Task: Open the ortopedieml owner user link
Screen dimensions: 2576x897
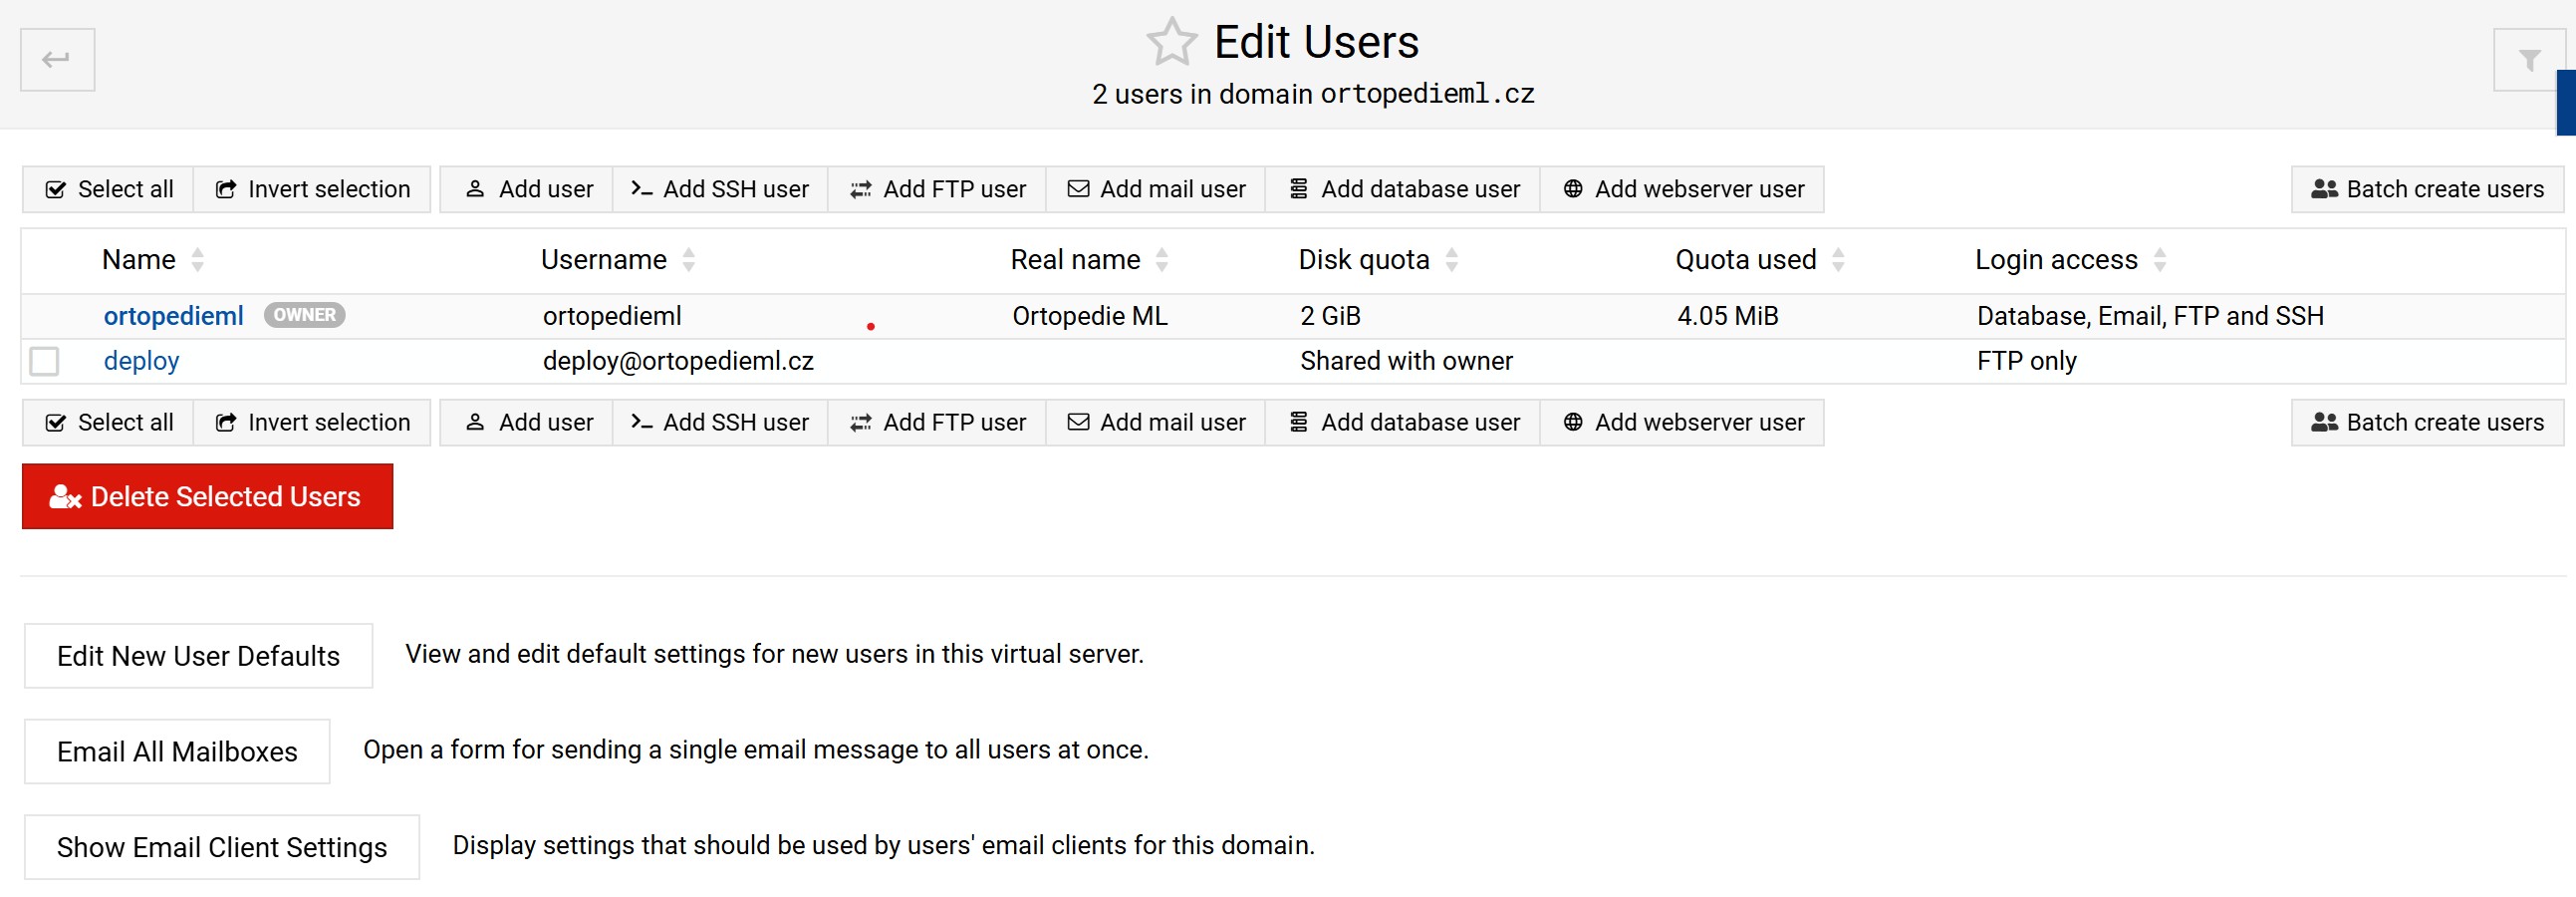Action: point(173,316)
